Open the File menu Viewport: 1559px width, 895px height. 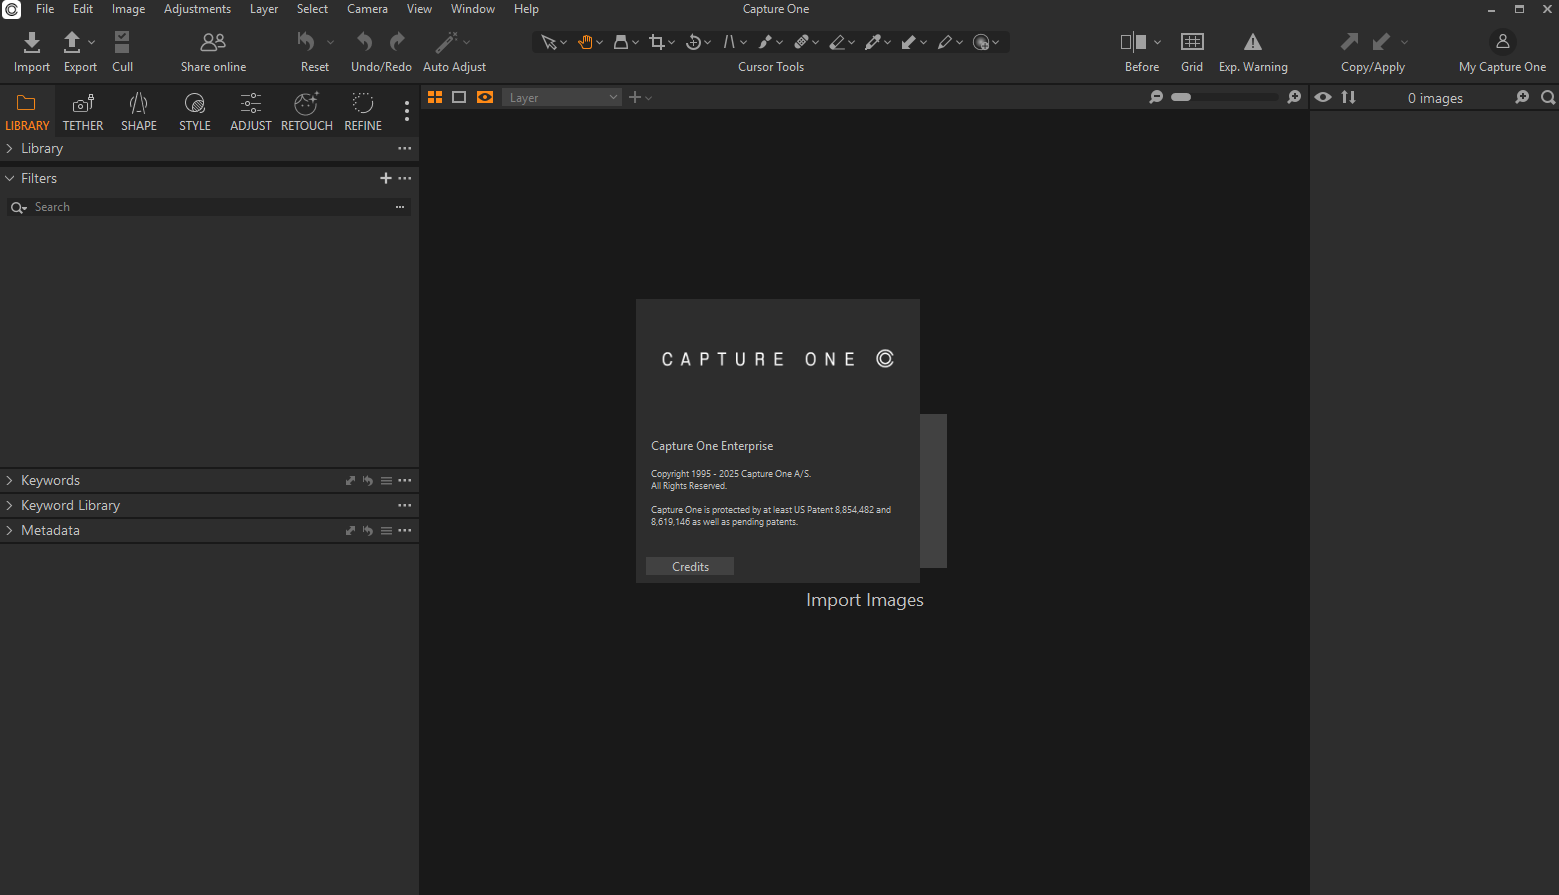tap(45, 9)
